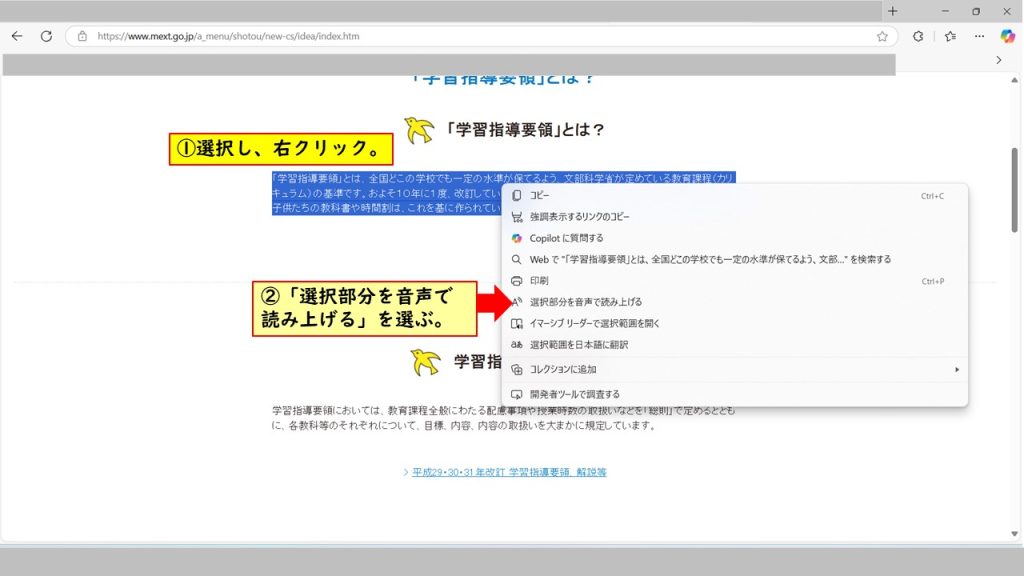This screenshot has width=1024, height=576.
Task: Open a new tab with plus button
Action: click(893, 11)
